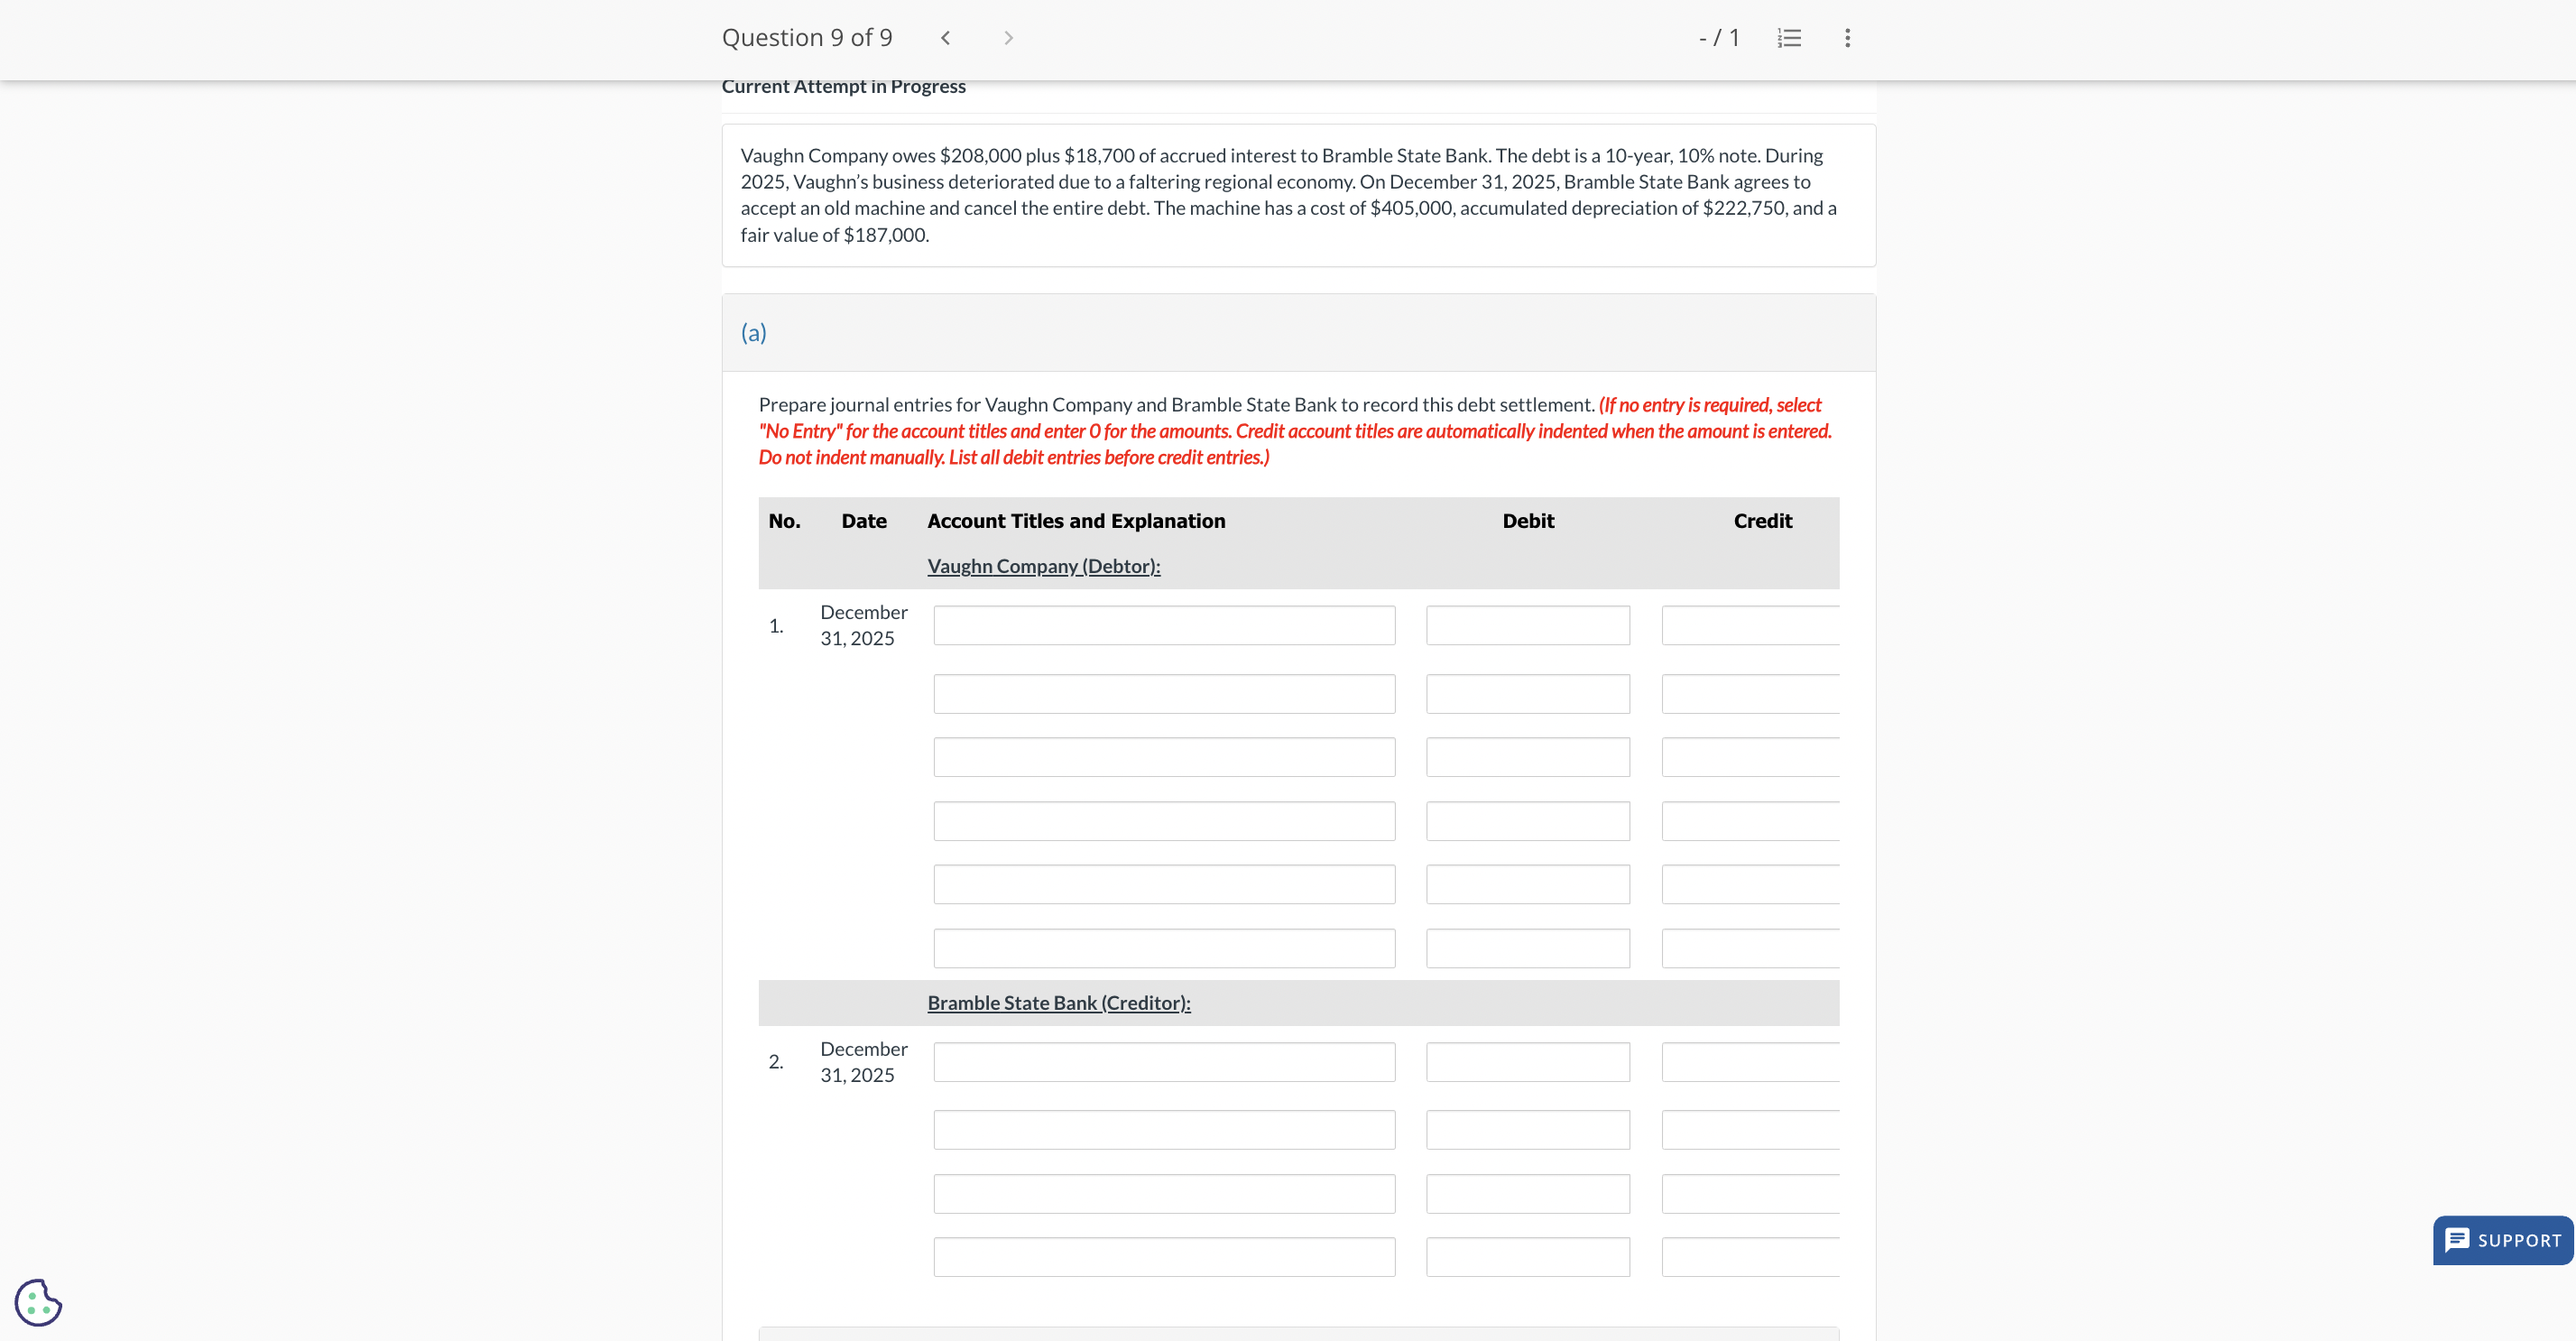This screenshot has height=1341, width=2576.
Task: Click the SUPPORT chat button
Action: click(2502, 1240)
